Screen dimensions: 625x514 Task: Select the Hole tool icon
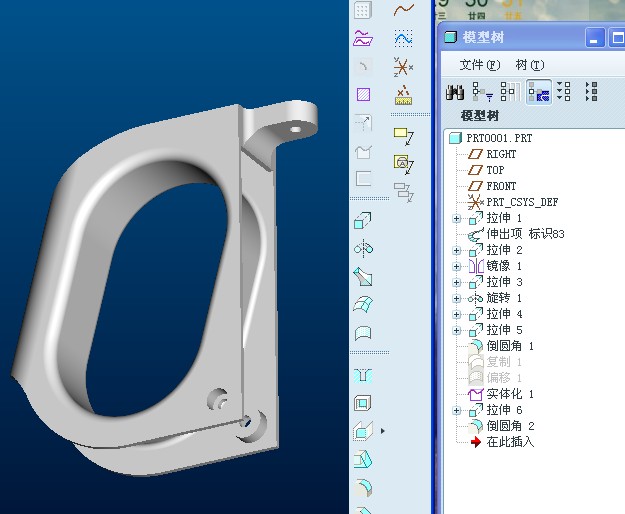pyautogui.click(x=364, y=375)
